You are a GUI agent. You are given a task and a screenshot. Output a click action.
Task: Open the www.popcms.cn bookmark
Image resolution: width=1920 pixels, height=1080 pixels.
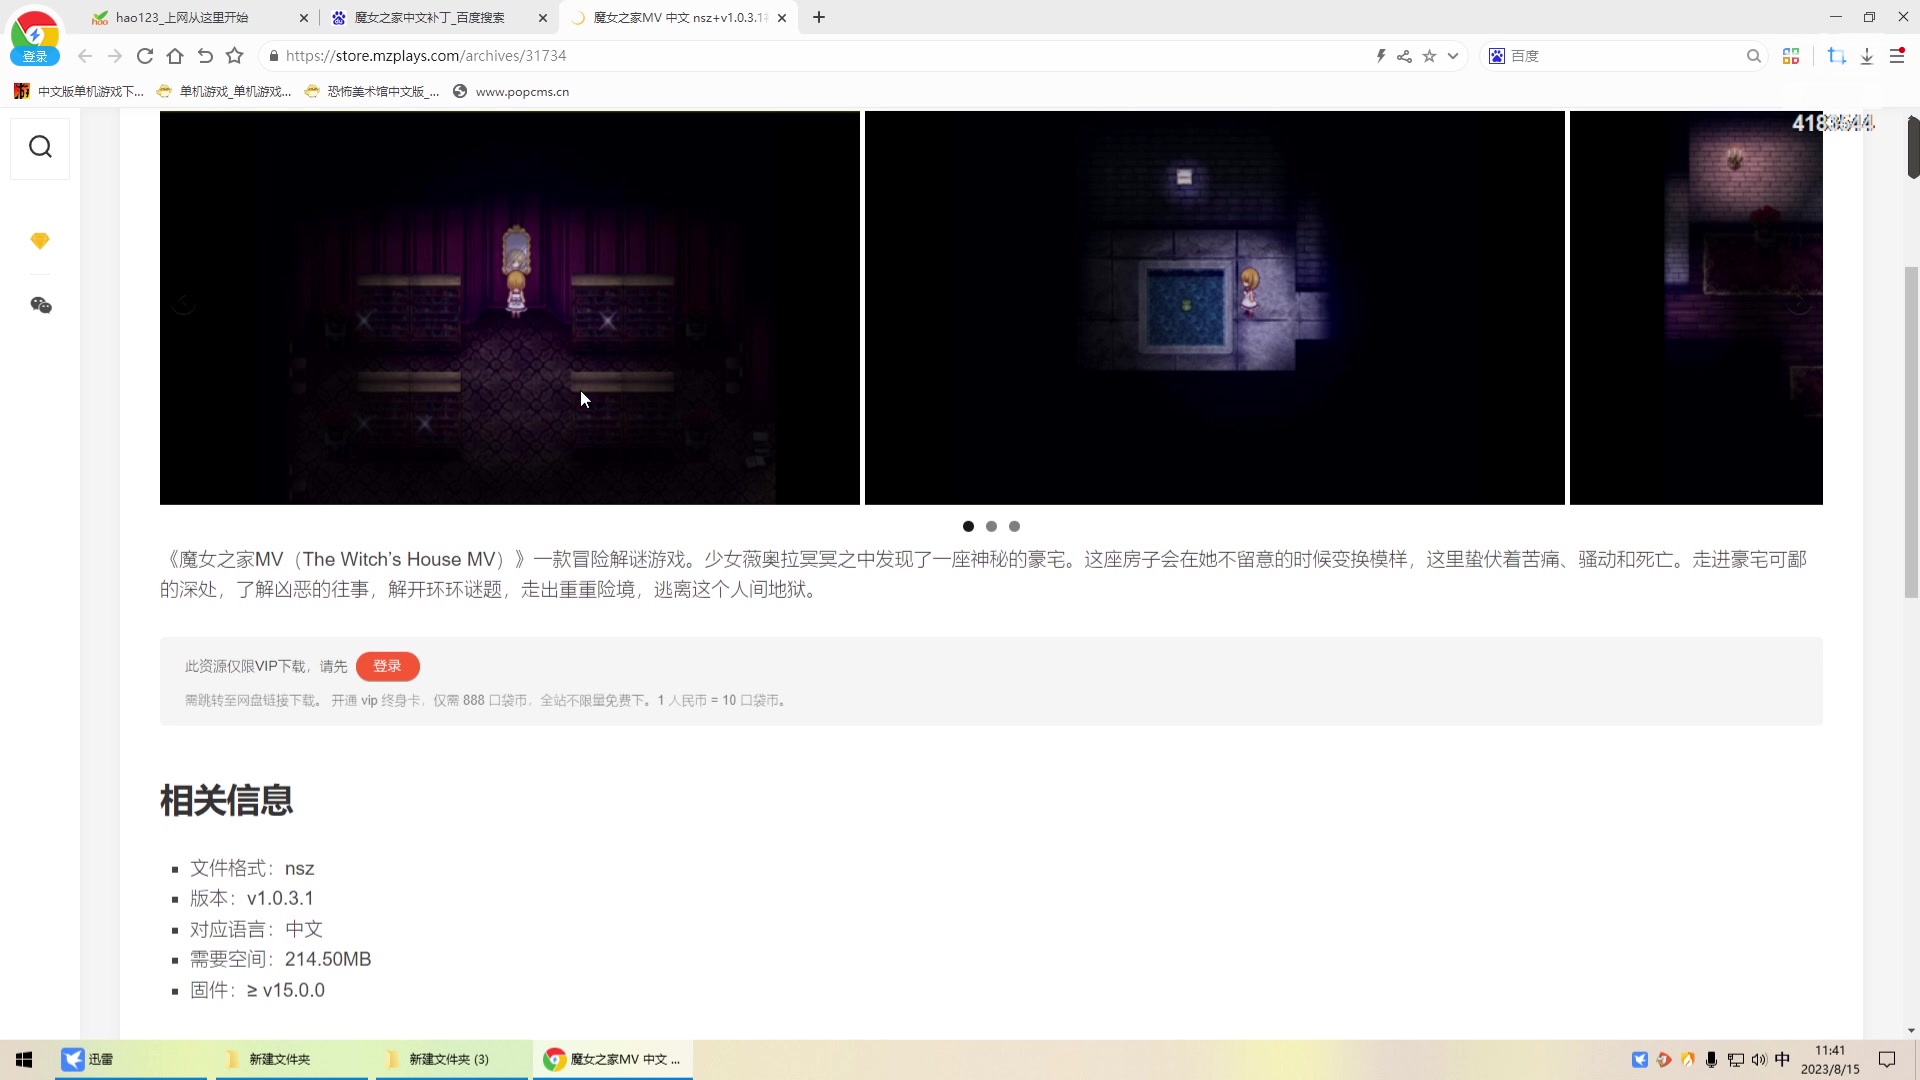511,91
